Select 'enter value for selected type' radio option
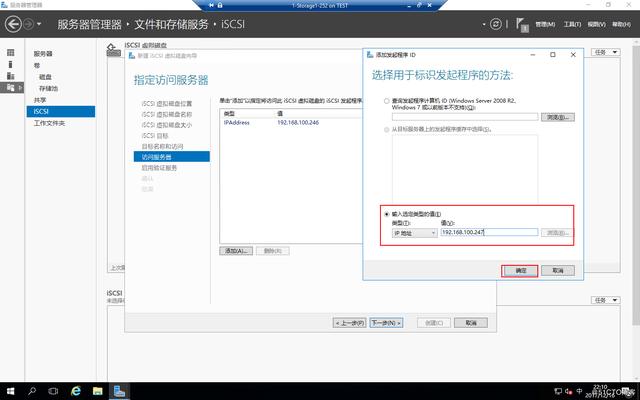Image resolution: width=640 pixels, height=400 pixels. (x=386, y=214)
